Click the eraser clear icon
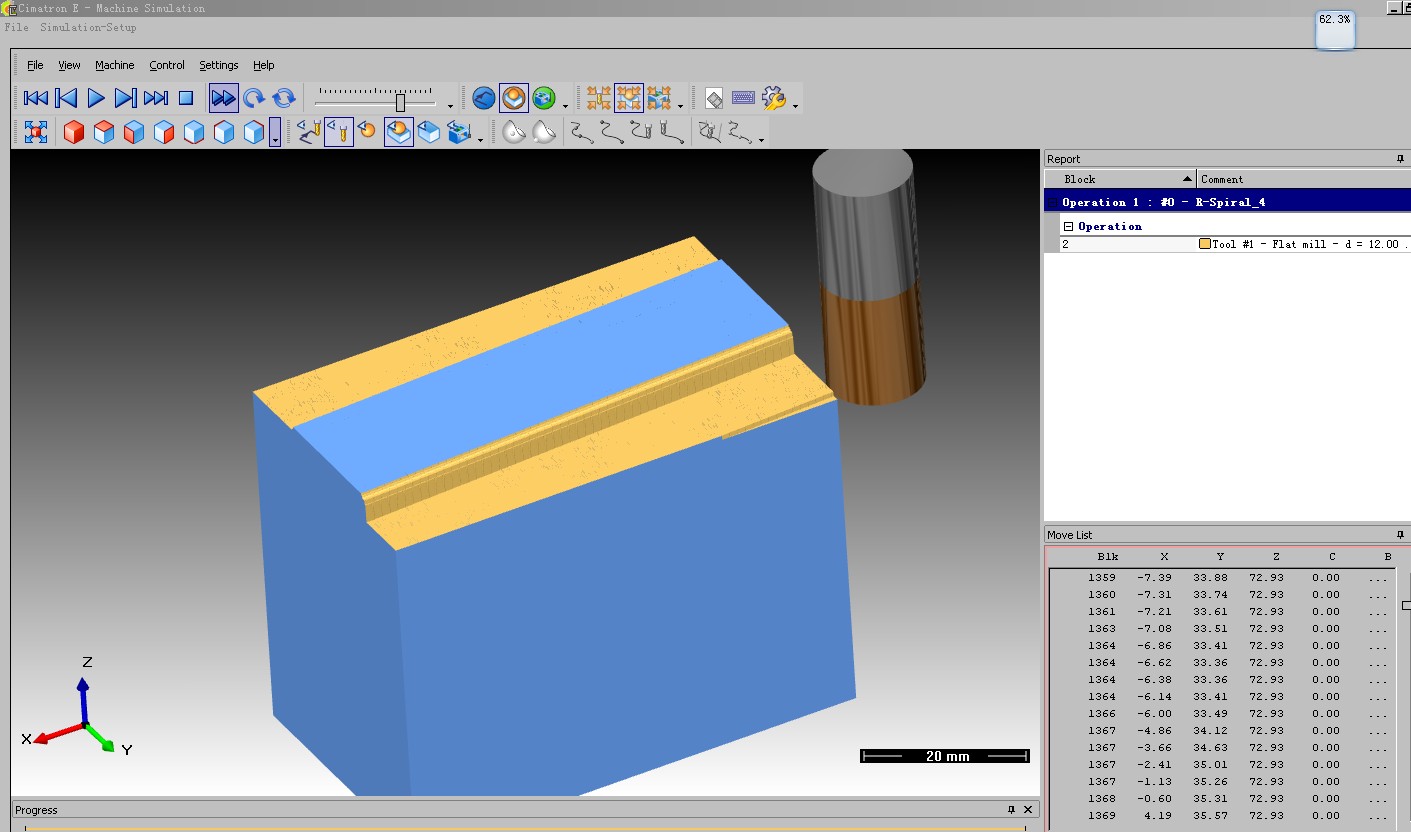Screen dimensions: 1411x832 click(x=714, y=98)
